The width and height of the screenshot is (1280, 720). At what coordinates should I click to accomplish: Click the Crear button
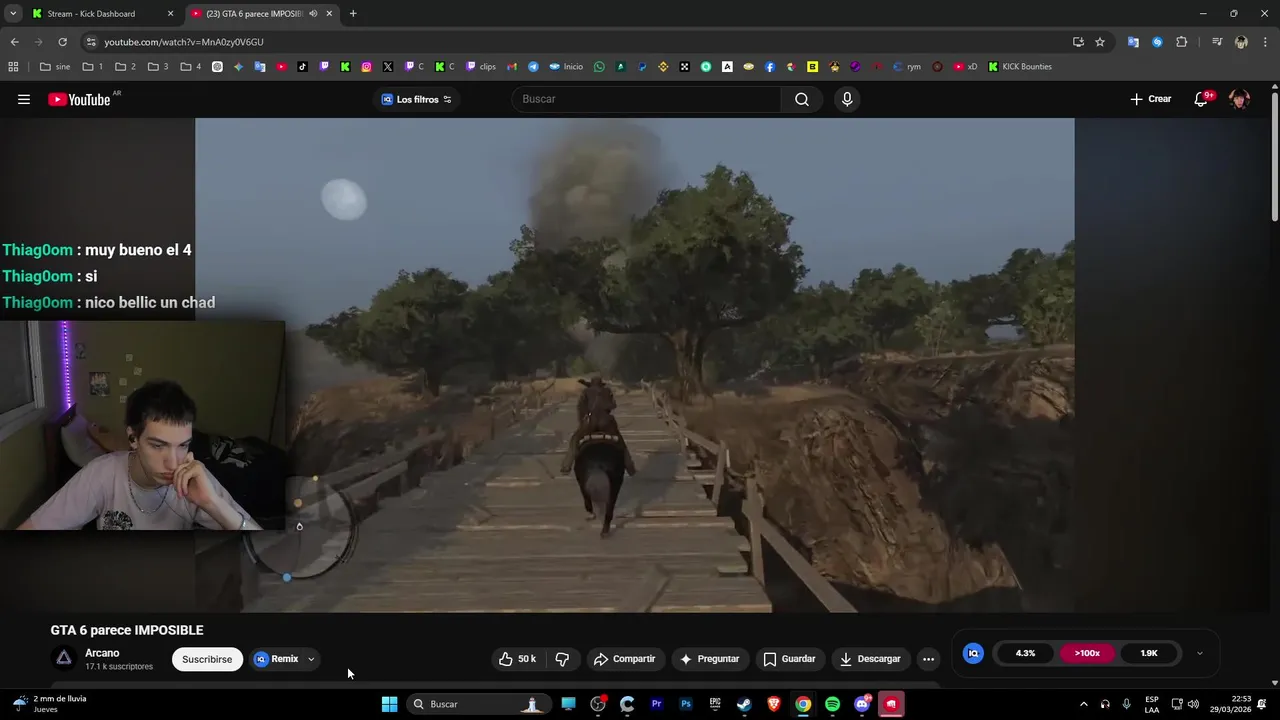(x=1150, y=99)
